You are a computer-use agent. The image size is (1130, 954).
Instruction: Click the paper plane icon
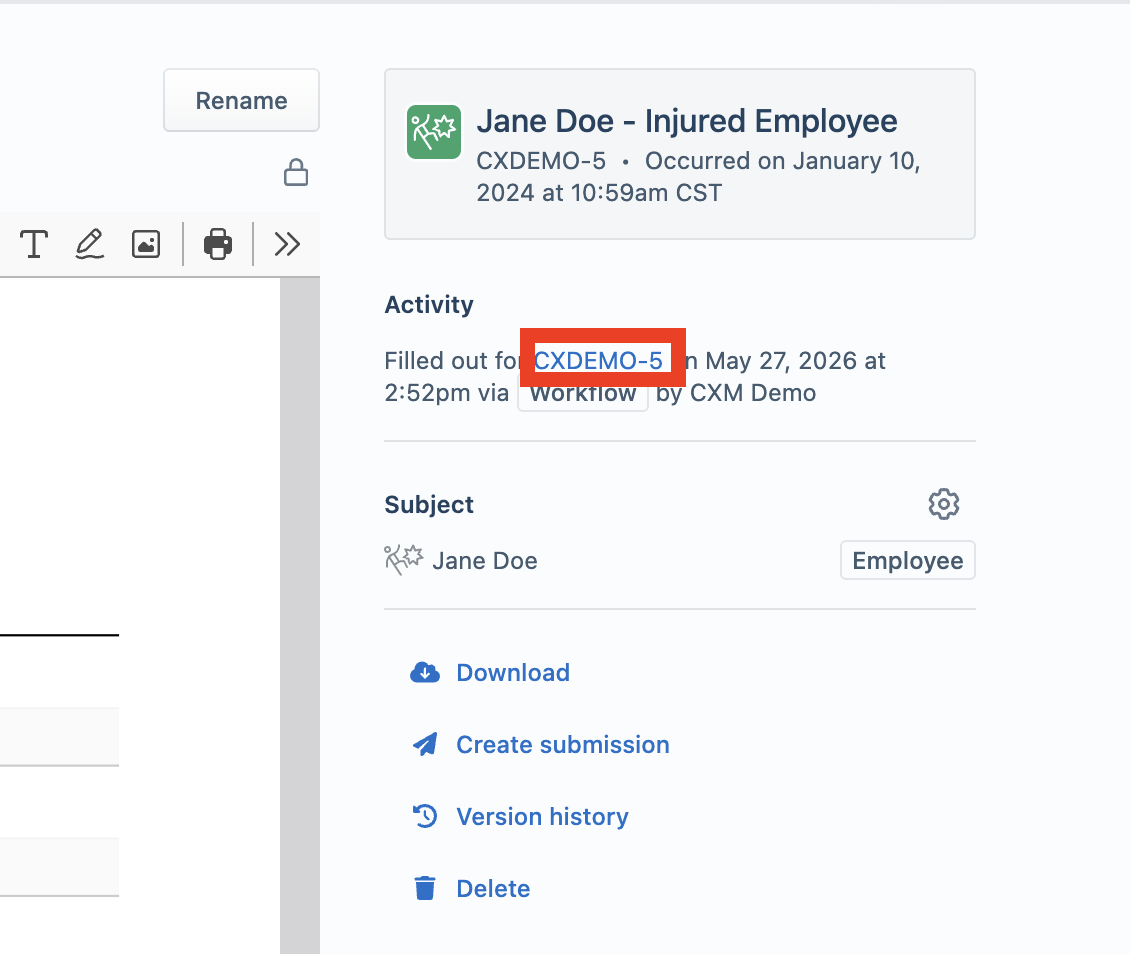tap(425, 744)
